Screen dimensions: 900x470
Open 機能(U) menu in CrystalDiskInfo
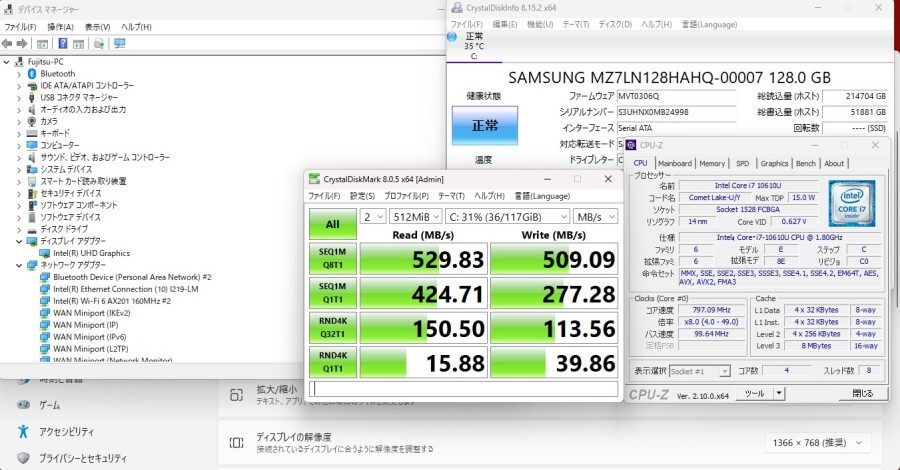pyautogui.click(x=540, y=24)
